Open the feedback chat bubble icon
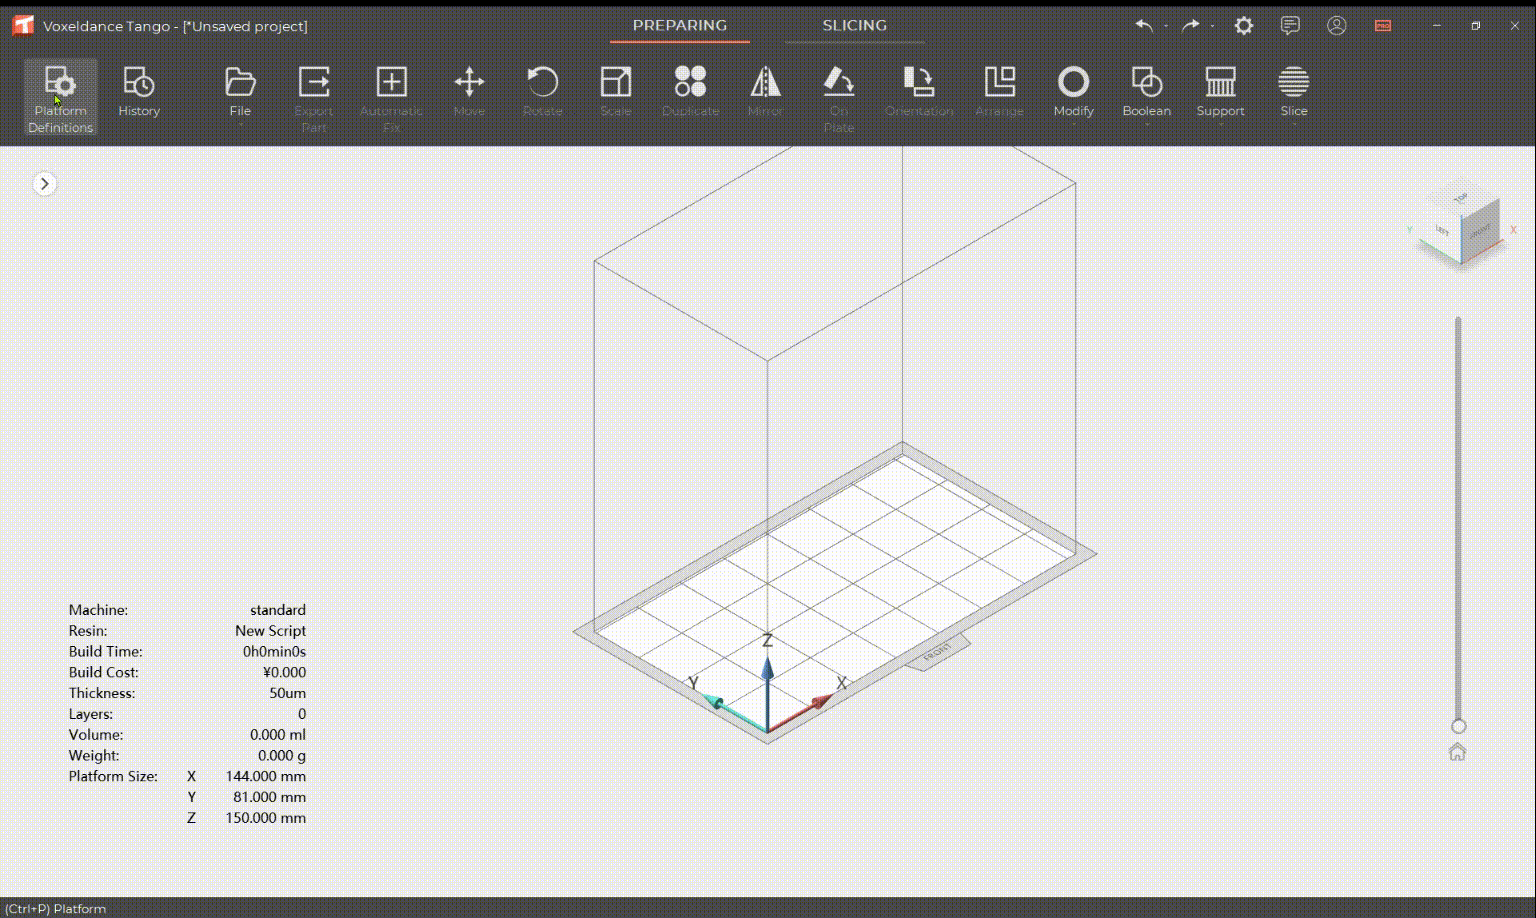The width and height of the screenshot is (1536, 918). point(1290,26)
